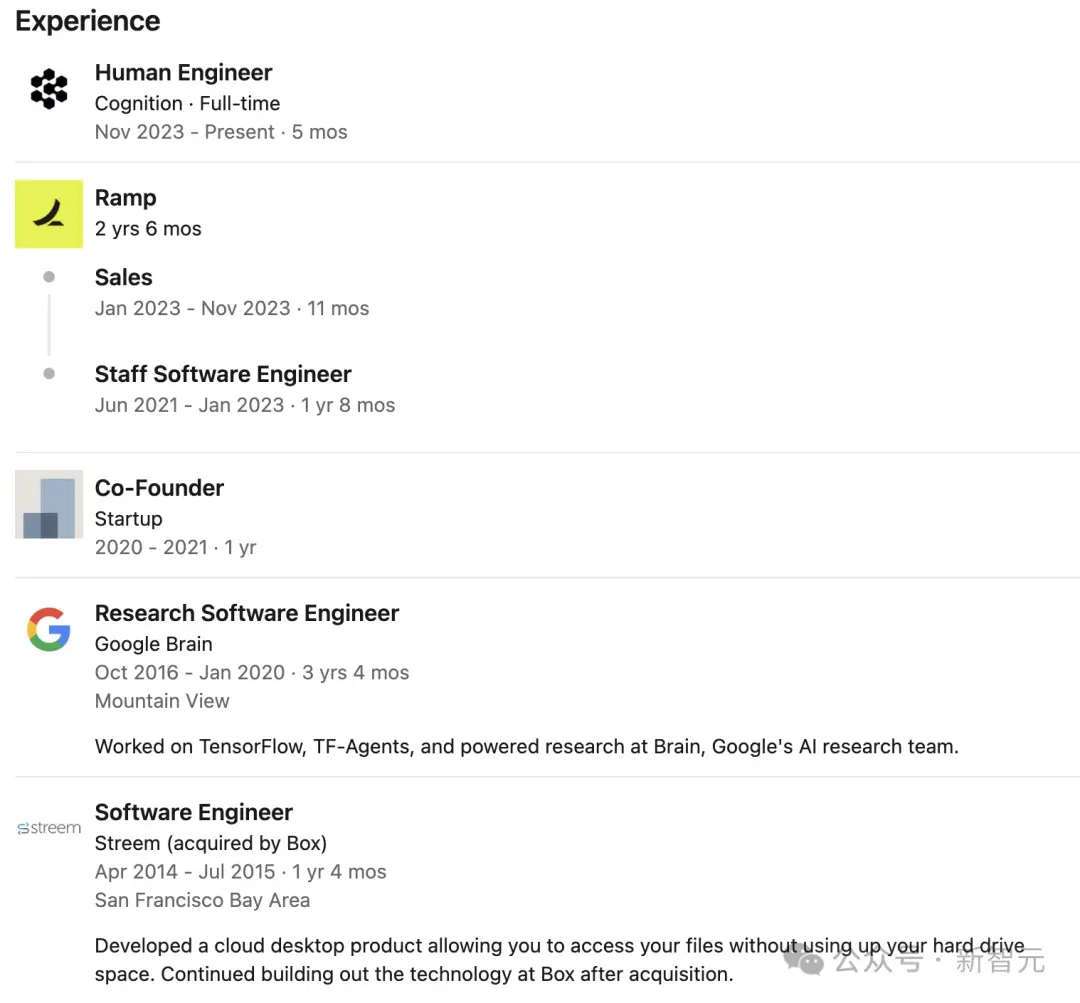Viewport: 1080px width, 1003px height.
Task: Click the Google Brain company text
Action: point(154,644)
